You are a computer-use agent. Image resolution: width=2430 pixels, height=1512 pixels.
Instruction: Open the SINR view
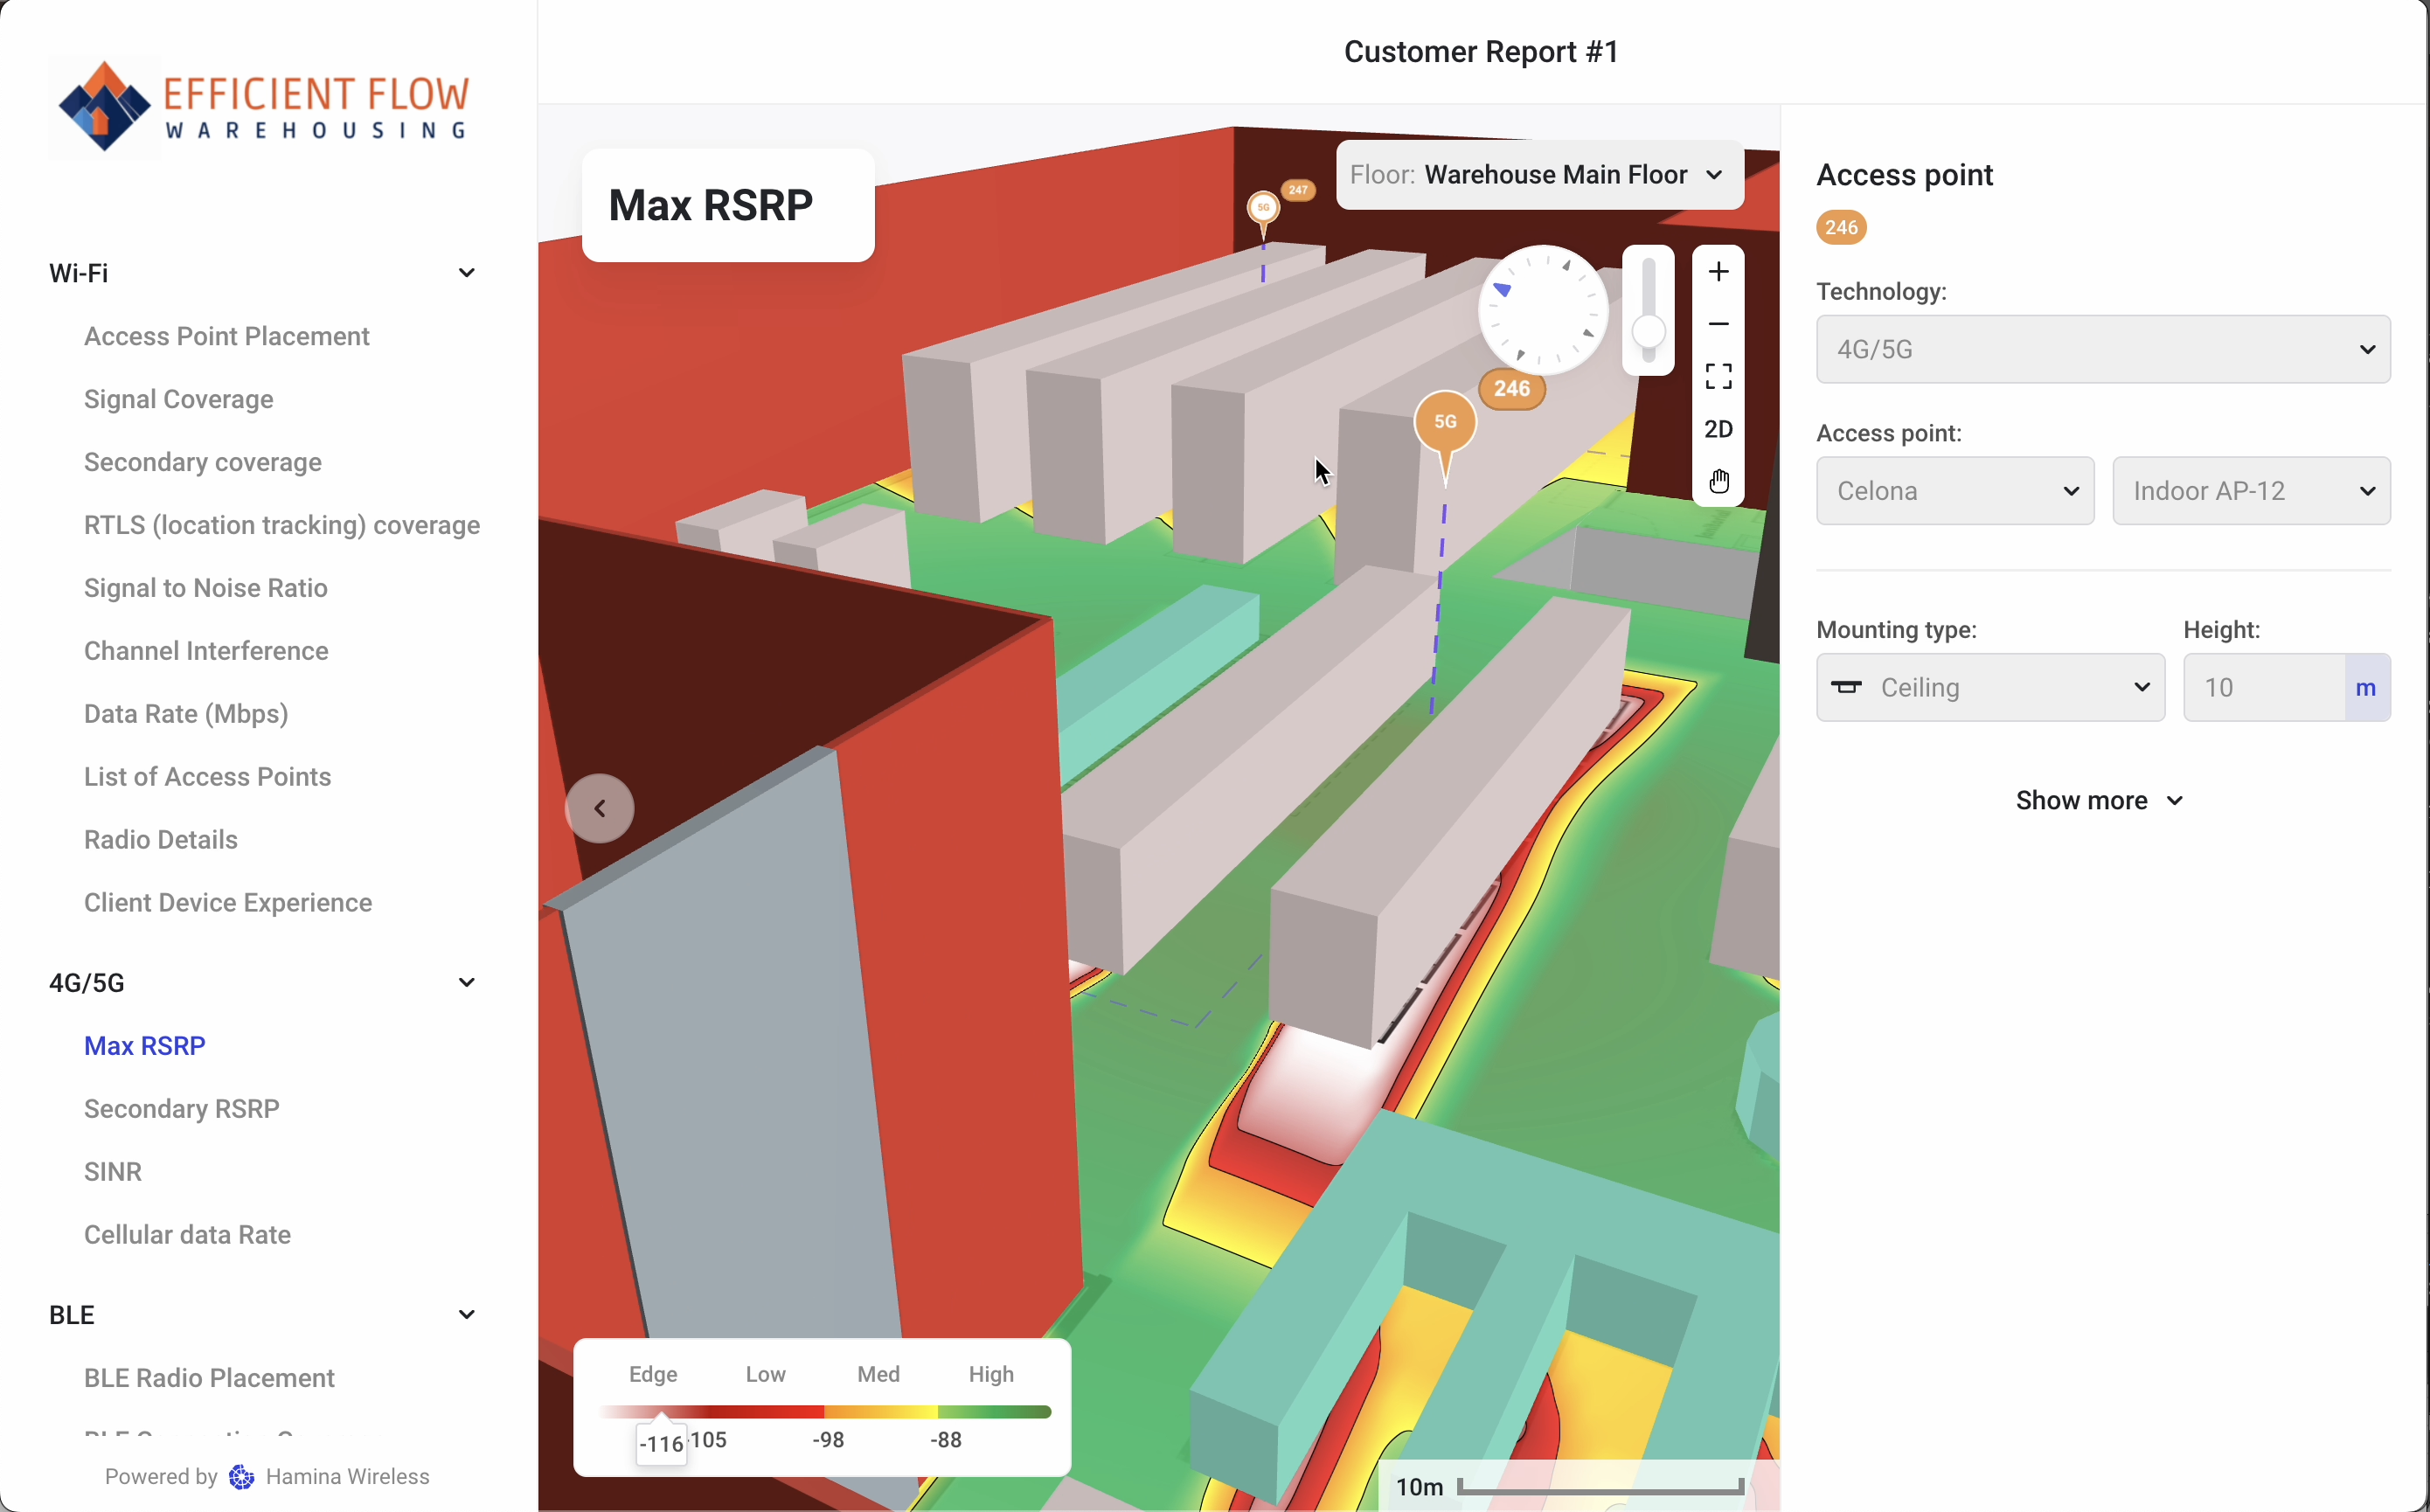tap(113, 1172)
